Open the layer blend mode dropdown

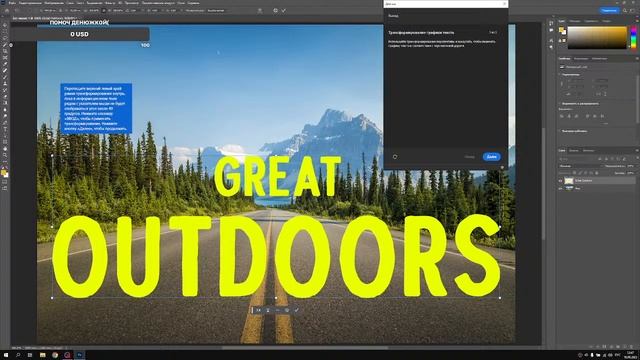[x=580, y=166]
